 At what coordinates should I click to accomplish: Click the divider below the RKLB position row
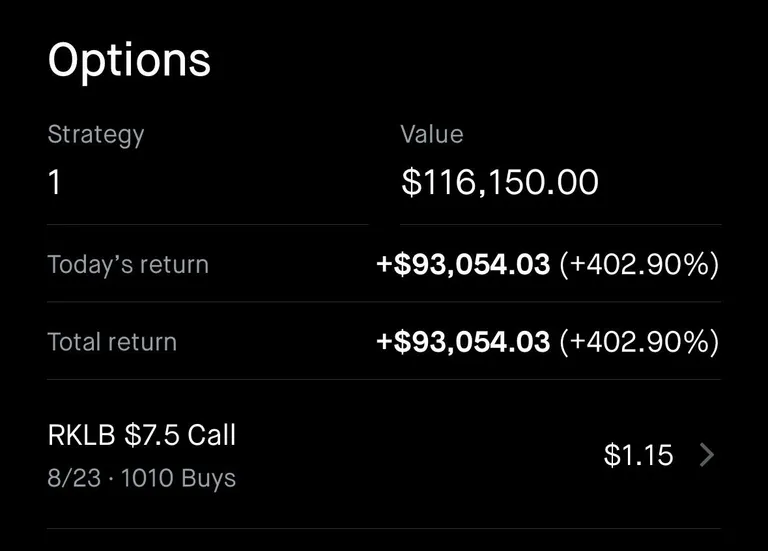(x=384, y=528)
